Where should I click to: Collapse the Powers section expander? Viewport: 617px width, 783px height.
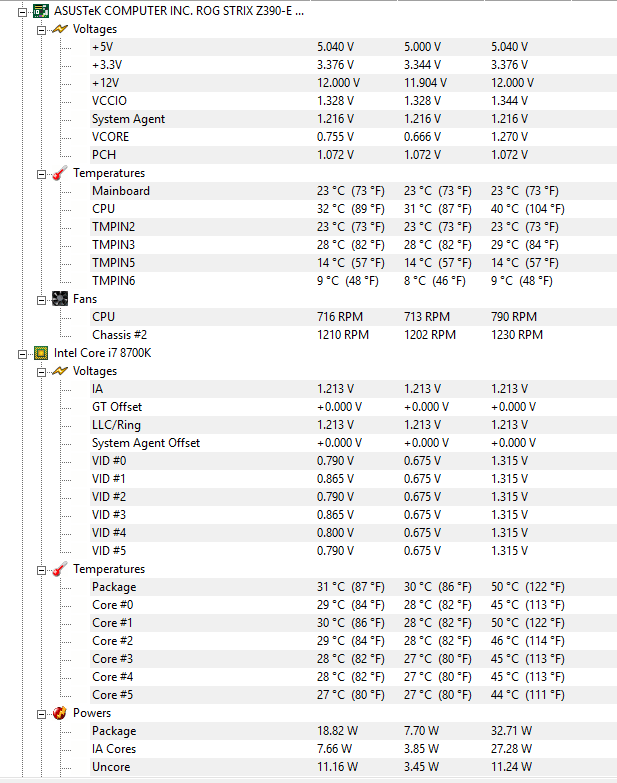(42, 713)
